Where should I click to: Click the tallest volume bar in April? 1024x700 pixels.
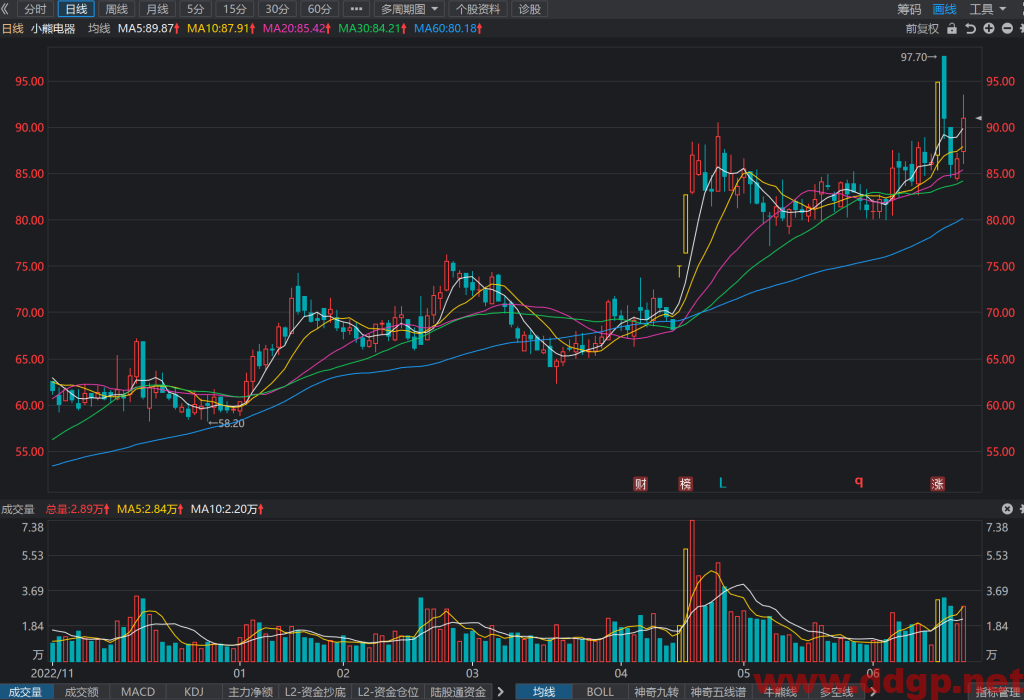click(x=692, y=591)
